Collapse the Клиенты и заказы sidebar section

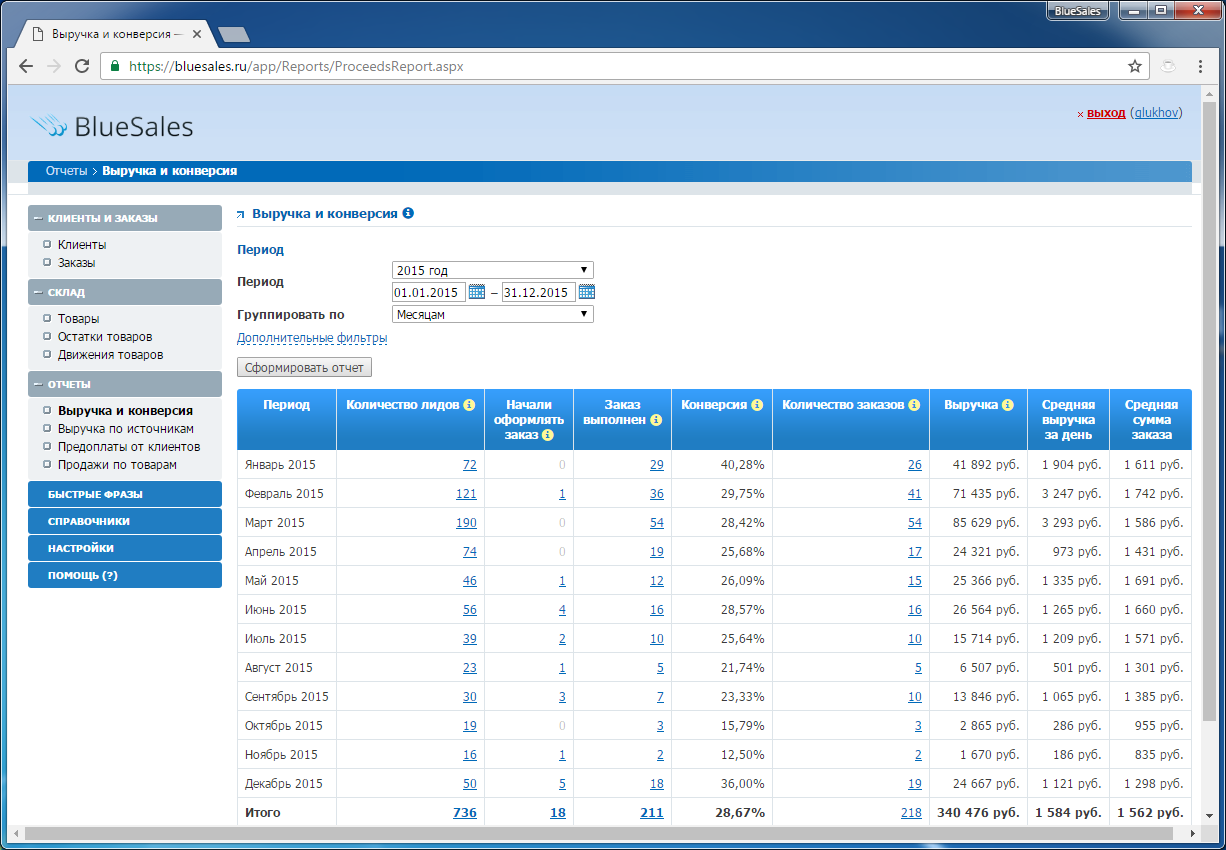[x=125, y=218]
